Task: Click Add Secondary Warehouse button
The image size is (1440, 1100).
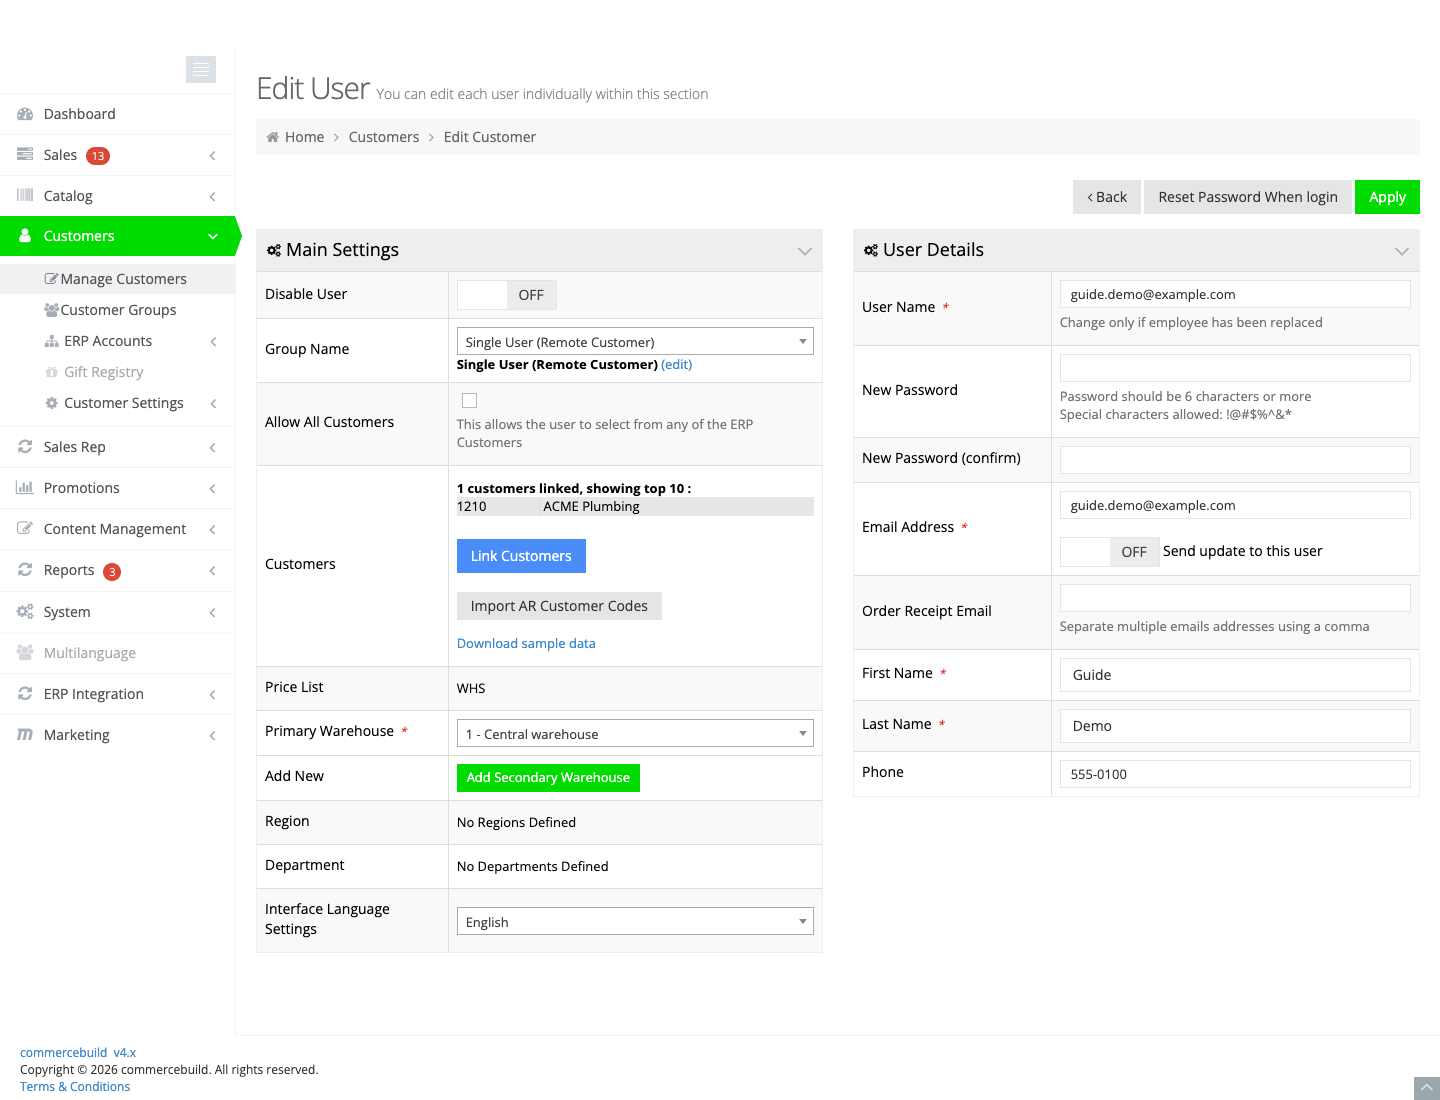Action: pyautogui.click(x=548, y=778)
